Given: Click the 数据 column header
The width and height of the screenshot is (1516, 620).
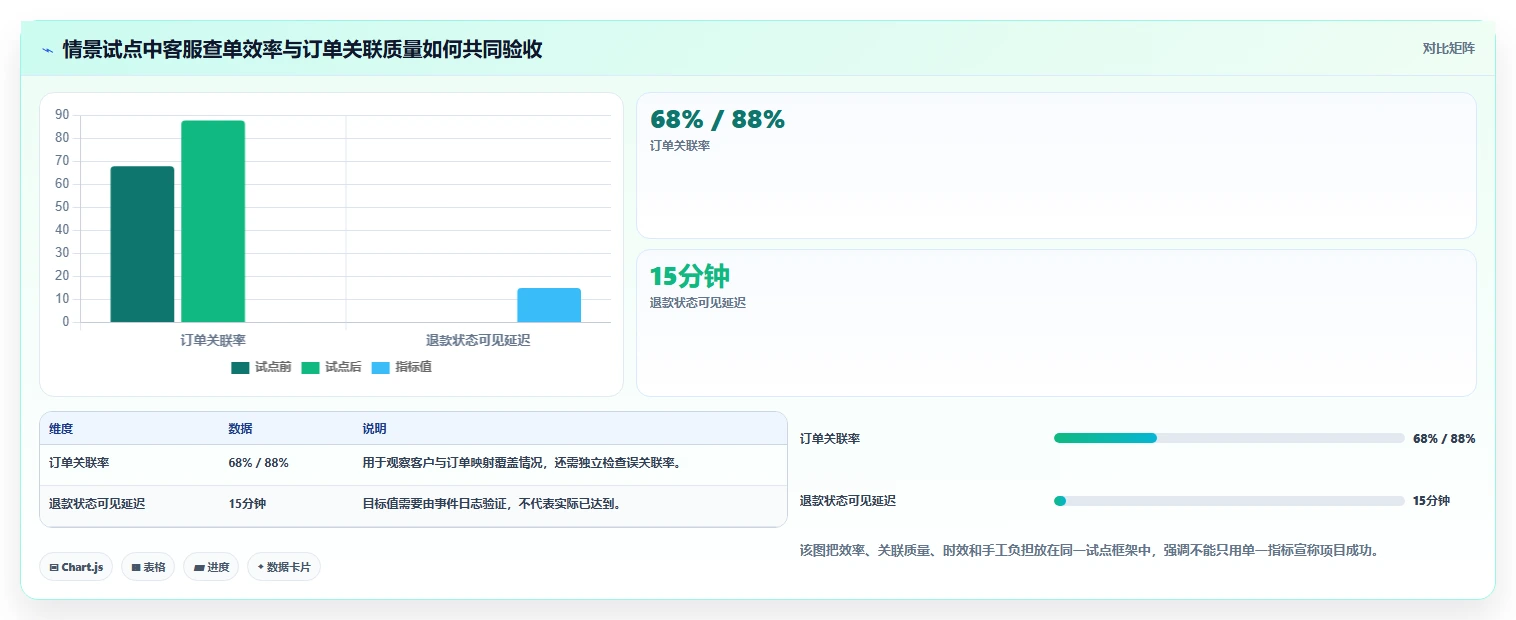Looking at the screenshot, I should [240, 429].
